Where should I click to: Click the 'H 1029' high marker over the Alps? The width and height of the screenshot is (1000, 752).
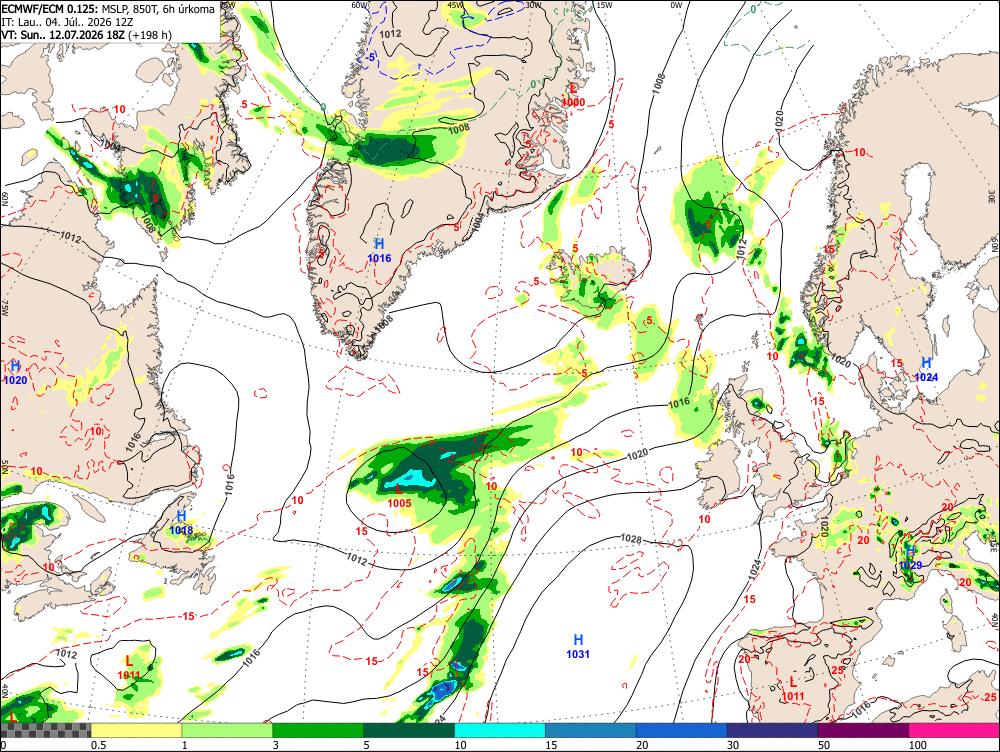pyautogui.click(x=911, y=557)
